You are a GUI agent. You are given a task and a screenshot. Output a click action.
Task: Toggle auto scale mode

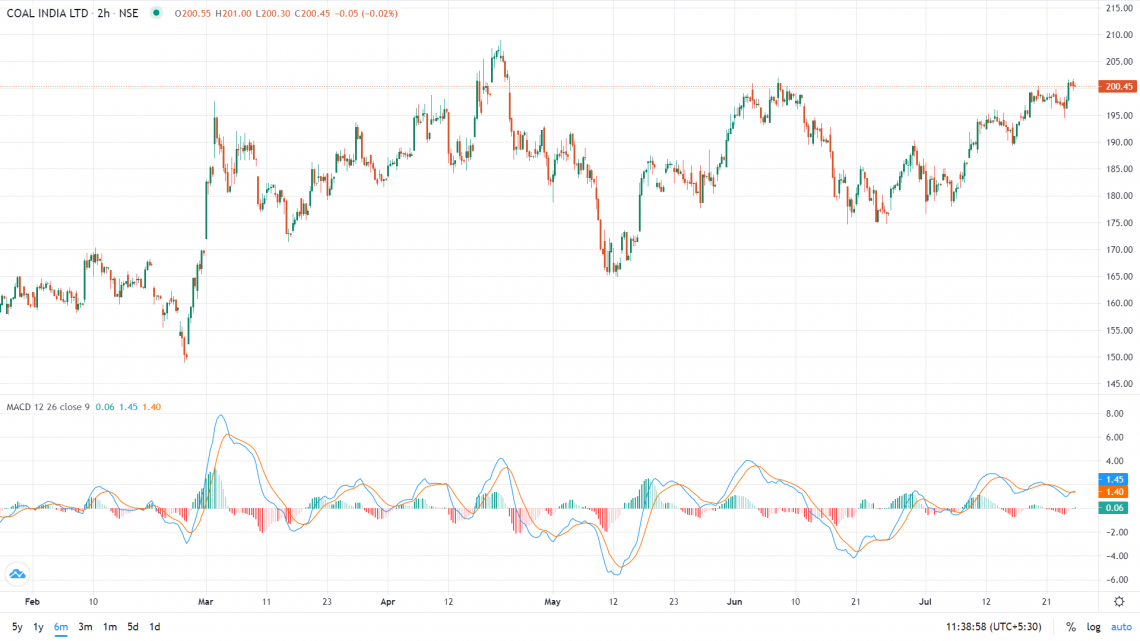1121,626
